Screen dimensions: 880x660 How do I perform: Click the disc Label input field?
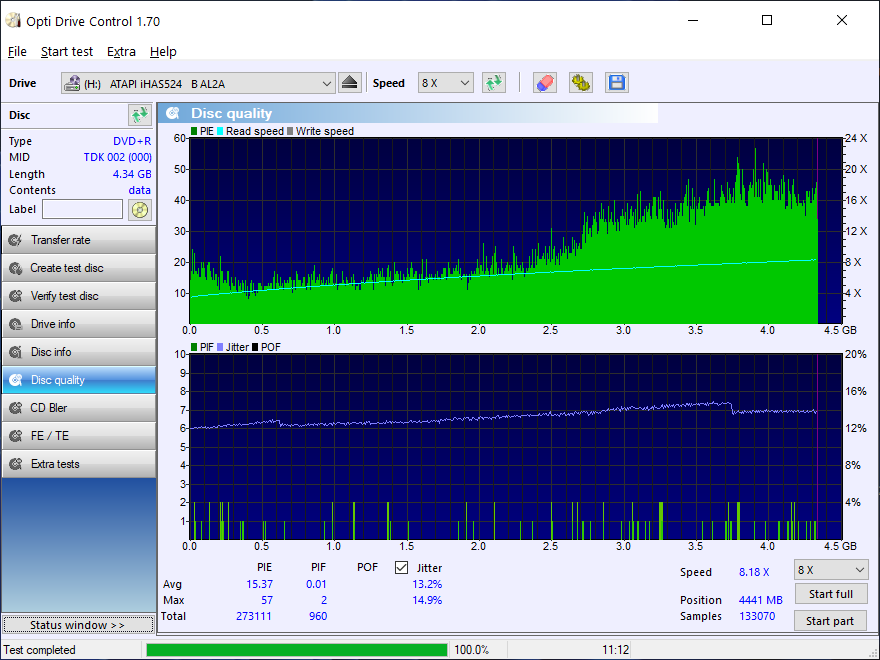coord(82,209)
